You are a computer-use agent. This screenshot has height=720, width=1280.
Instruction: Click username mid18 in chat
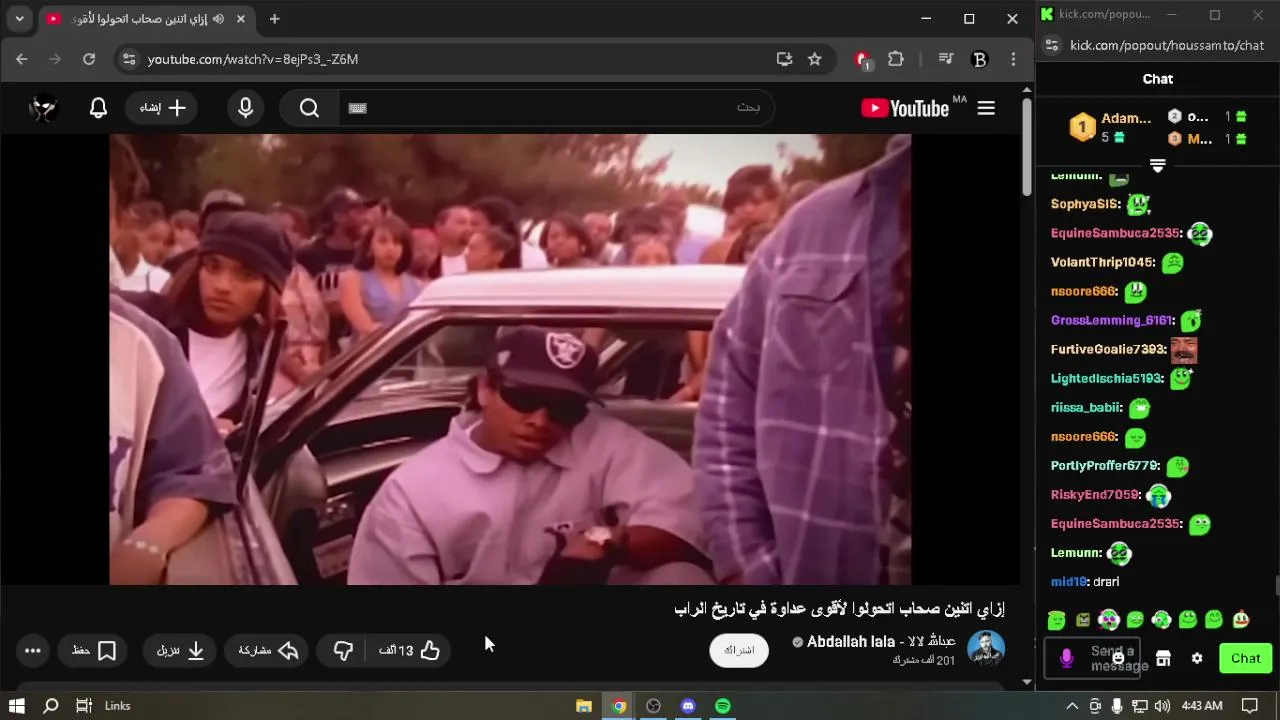click(1068, 581)
